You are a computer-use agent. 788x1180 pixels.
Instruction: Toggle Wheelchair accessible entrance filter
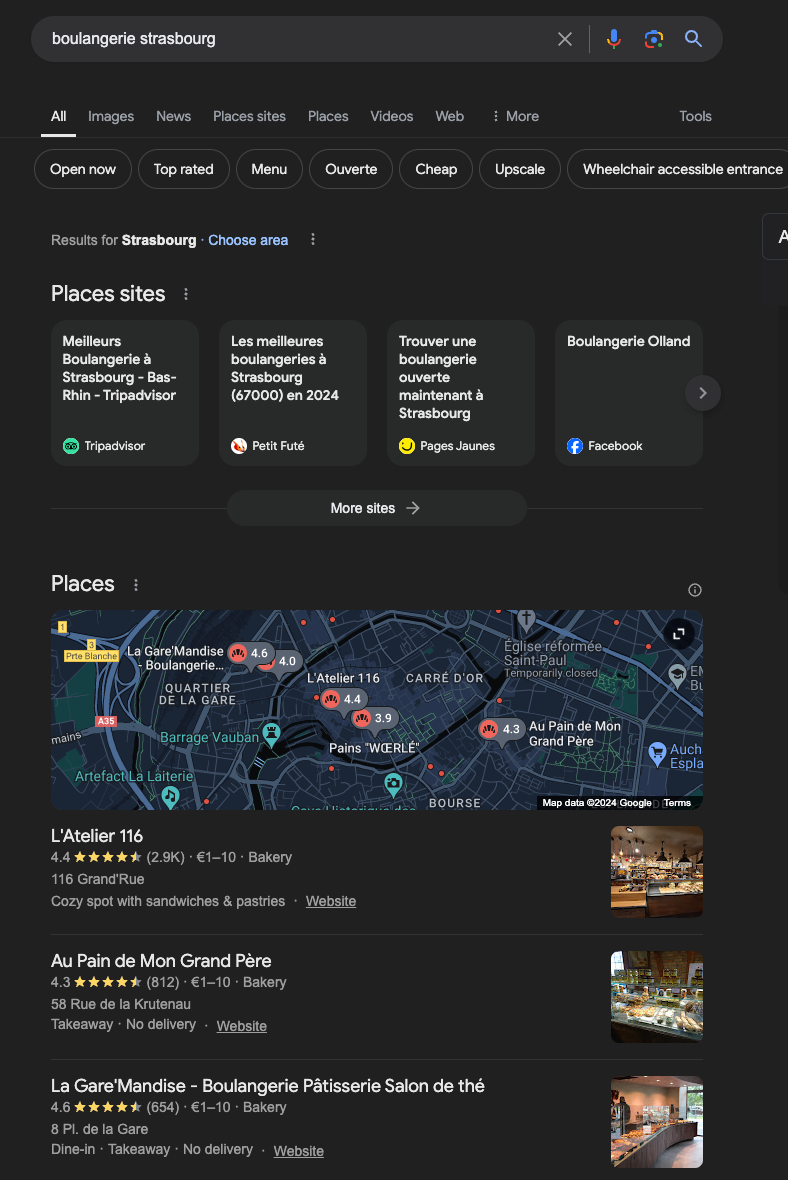click(677, 169)
